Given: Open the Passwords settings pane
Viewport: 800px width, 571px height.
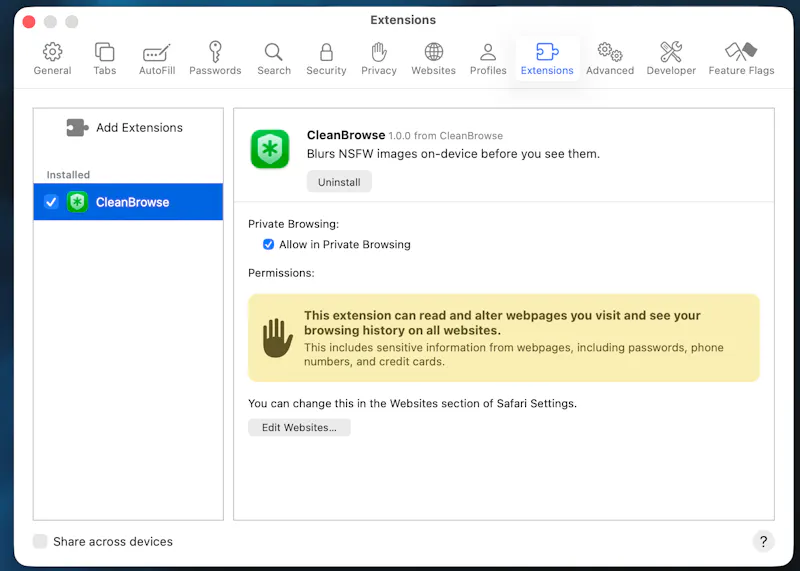Looking at the screenshot, I should coord(215,59).
